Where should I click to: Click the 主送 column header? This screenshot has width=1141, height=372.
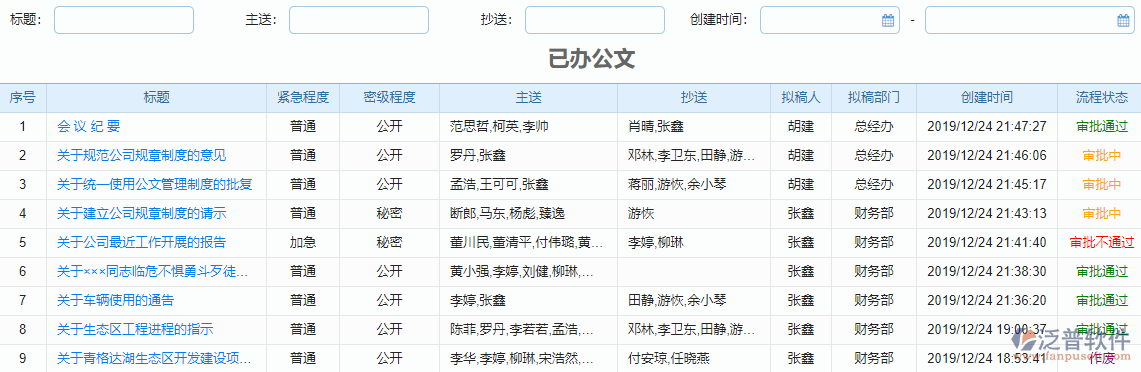click(x=528, y=98)
